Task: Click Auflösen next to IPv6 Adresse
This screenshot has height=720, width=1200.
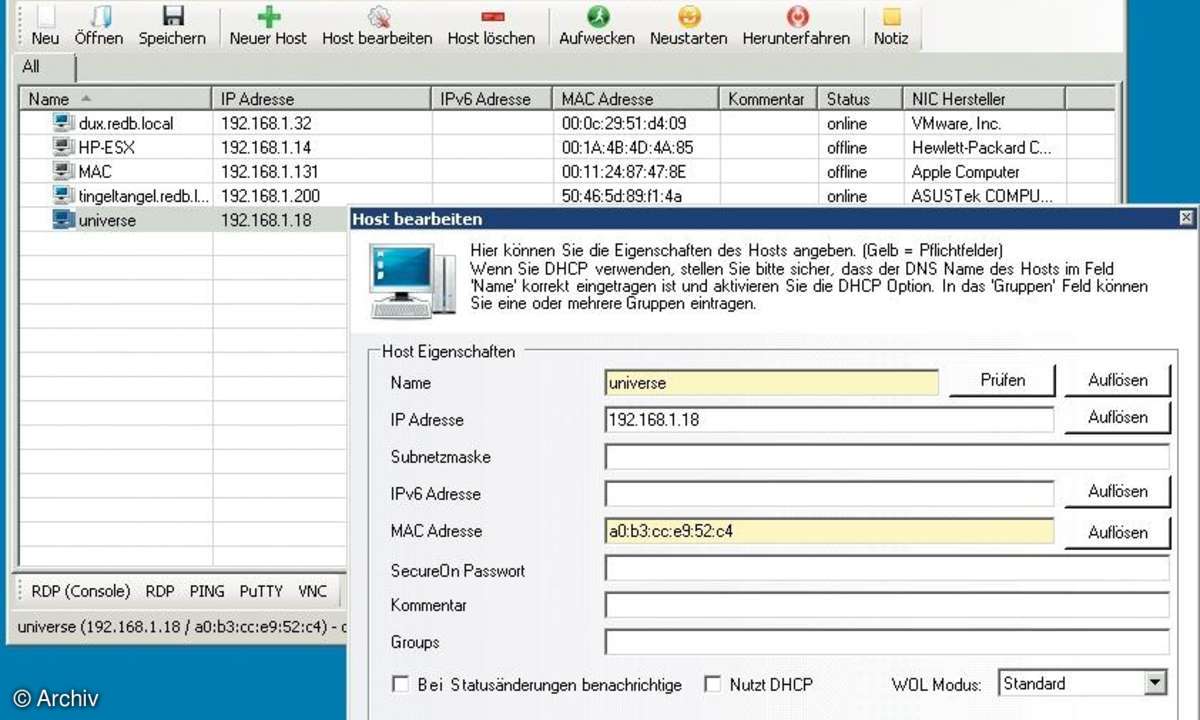Action: [x=1117, y=491]
